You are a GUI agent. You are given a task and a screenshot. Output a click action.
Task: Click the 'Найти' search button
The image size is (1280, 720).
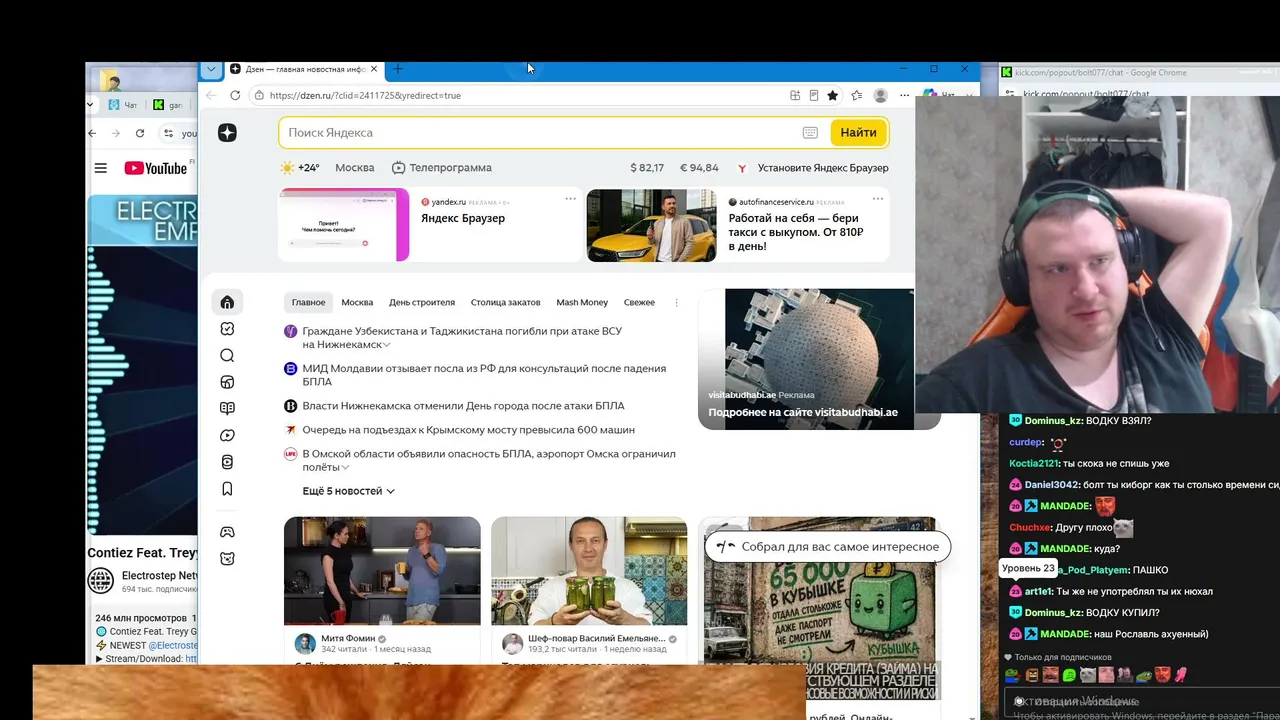(858, 133)
